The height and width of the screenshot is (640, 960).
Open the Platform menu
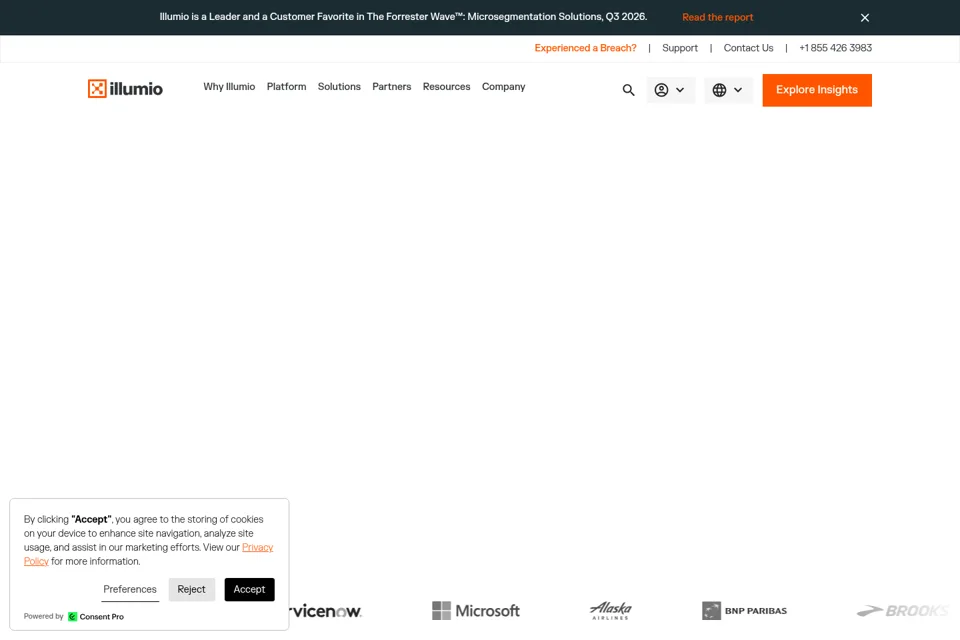pyautogui.click(x=286, y=87)
